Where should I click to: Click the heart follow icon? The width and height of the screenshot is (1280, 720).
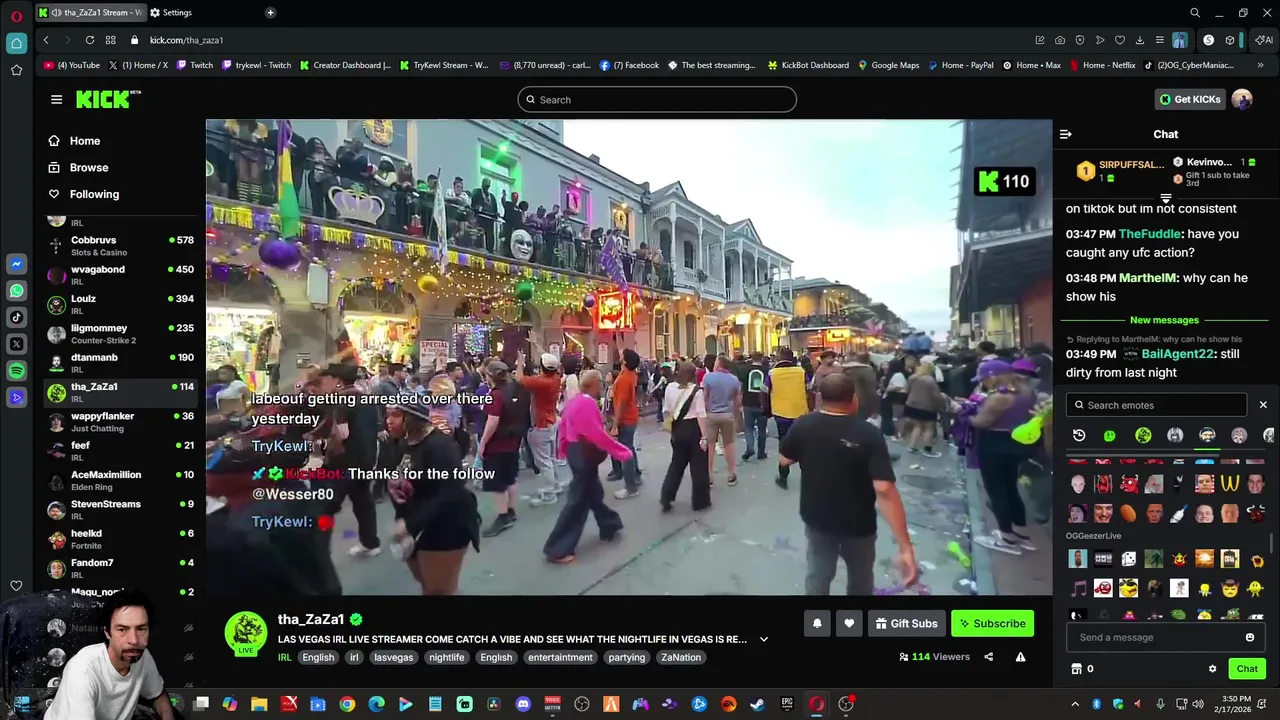849,623
